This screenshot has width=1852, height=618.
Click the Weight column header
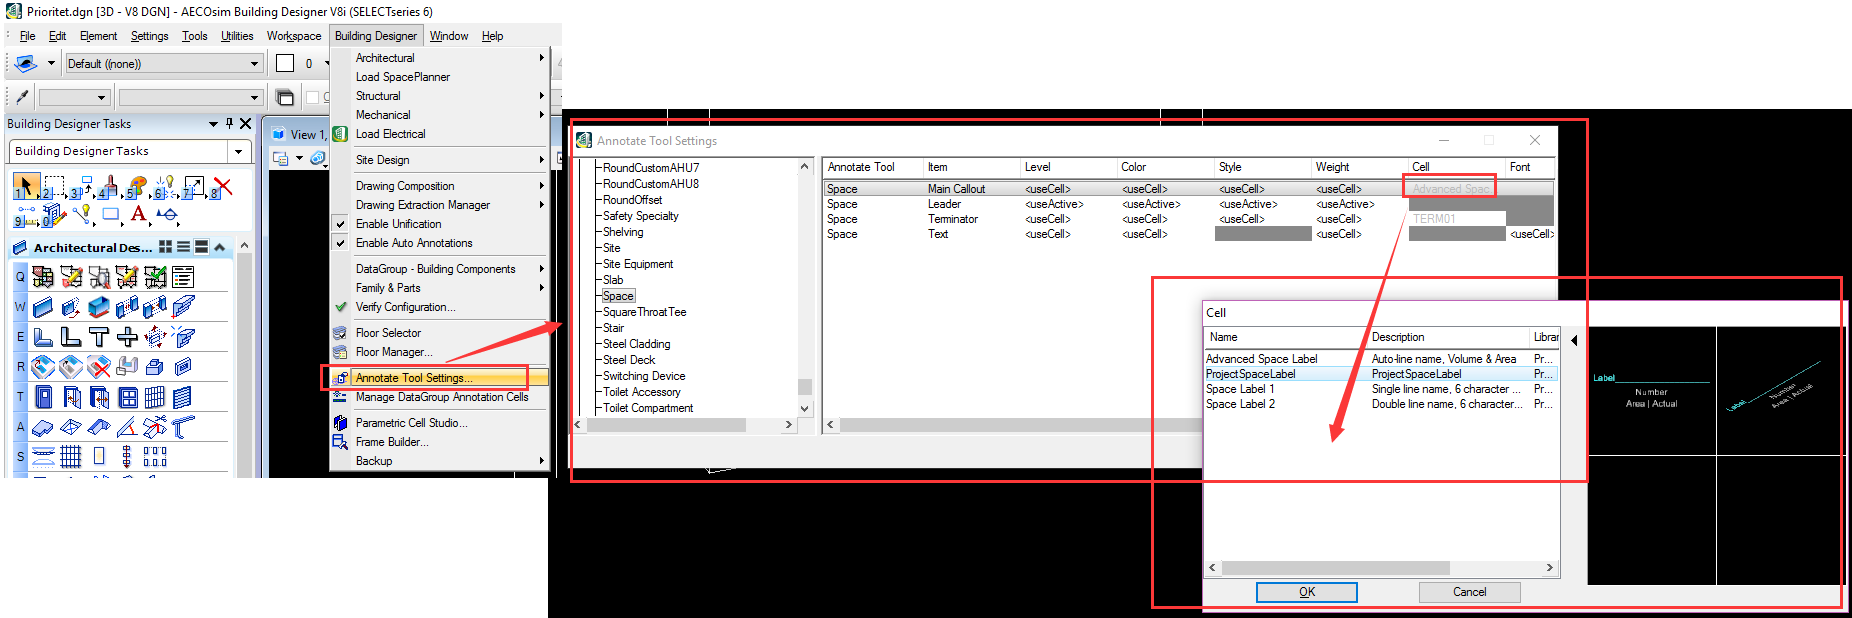pyautogui.click(x=1358, y=167)
